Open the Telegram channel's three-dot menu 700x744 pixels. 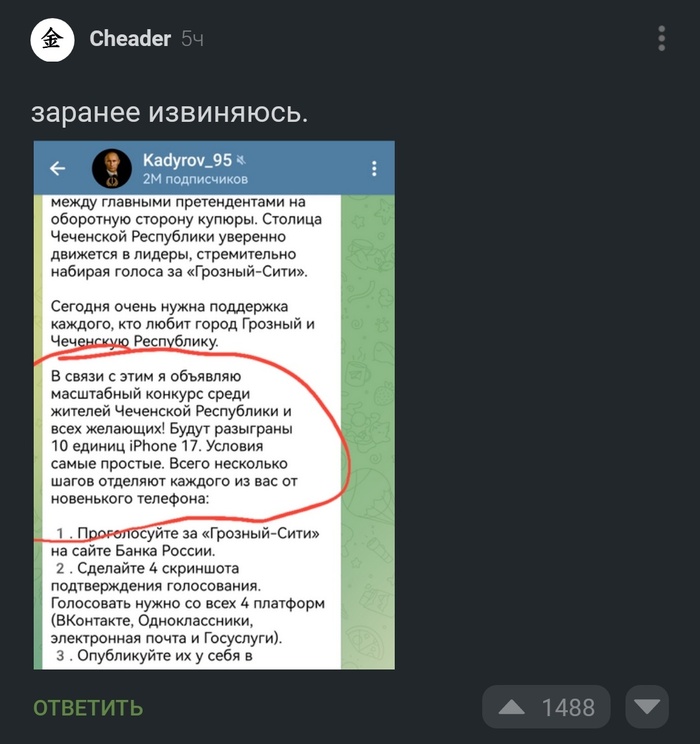point(374,168)
